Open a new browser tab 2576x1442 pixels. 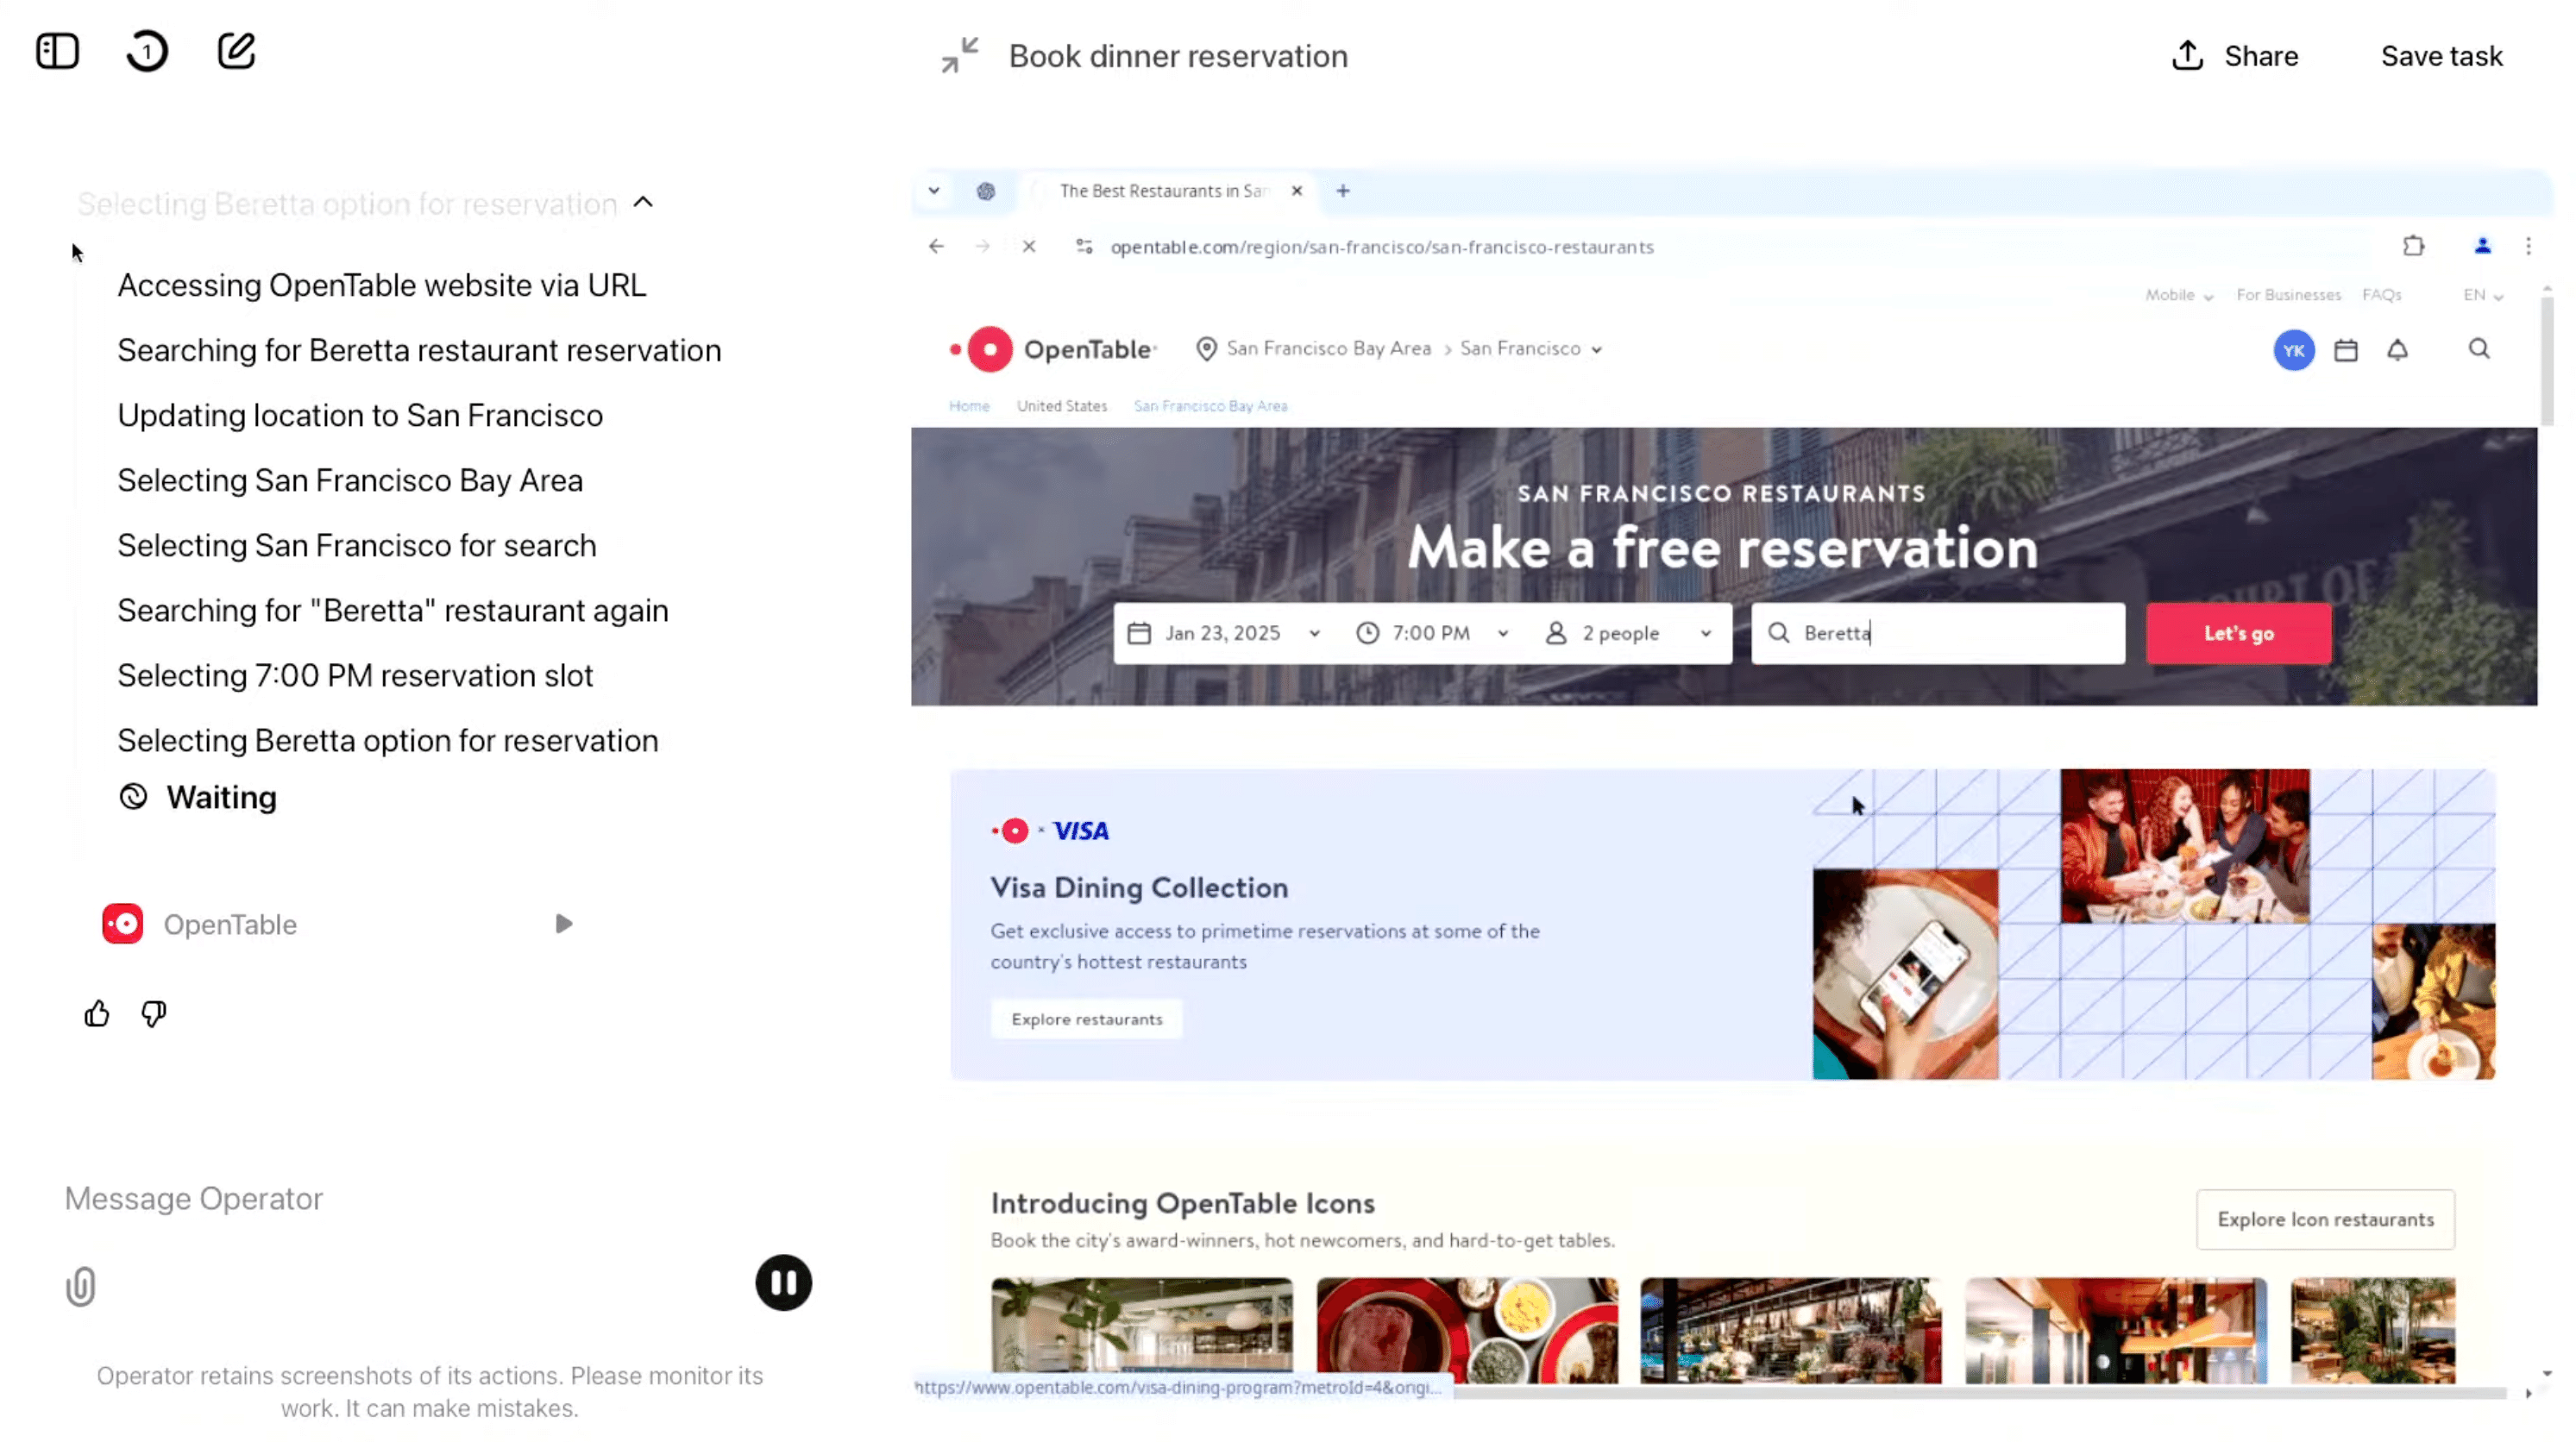click(x=1343, y=191)
